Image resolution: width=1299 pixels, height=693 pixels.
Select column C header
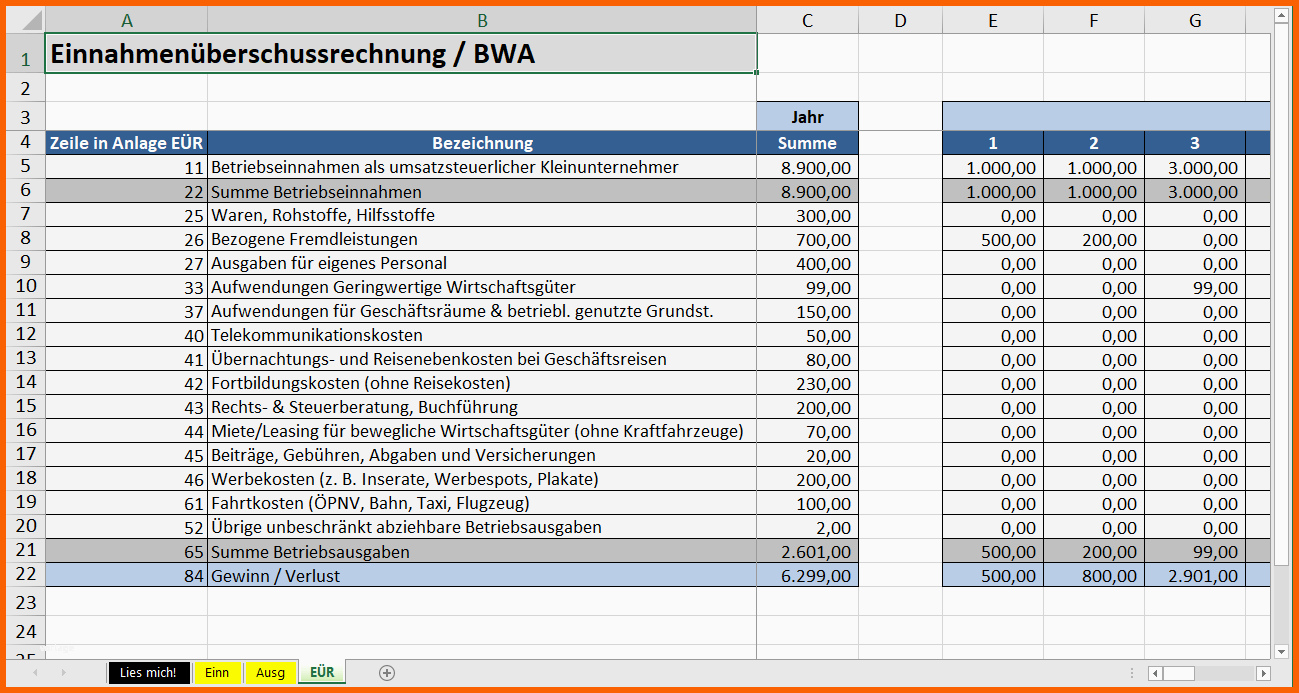(x=807, y=20)
